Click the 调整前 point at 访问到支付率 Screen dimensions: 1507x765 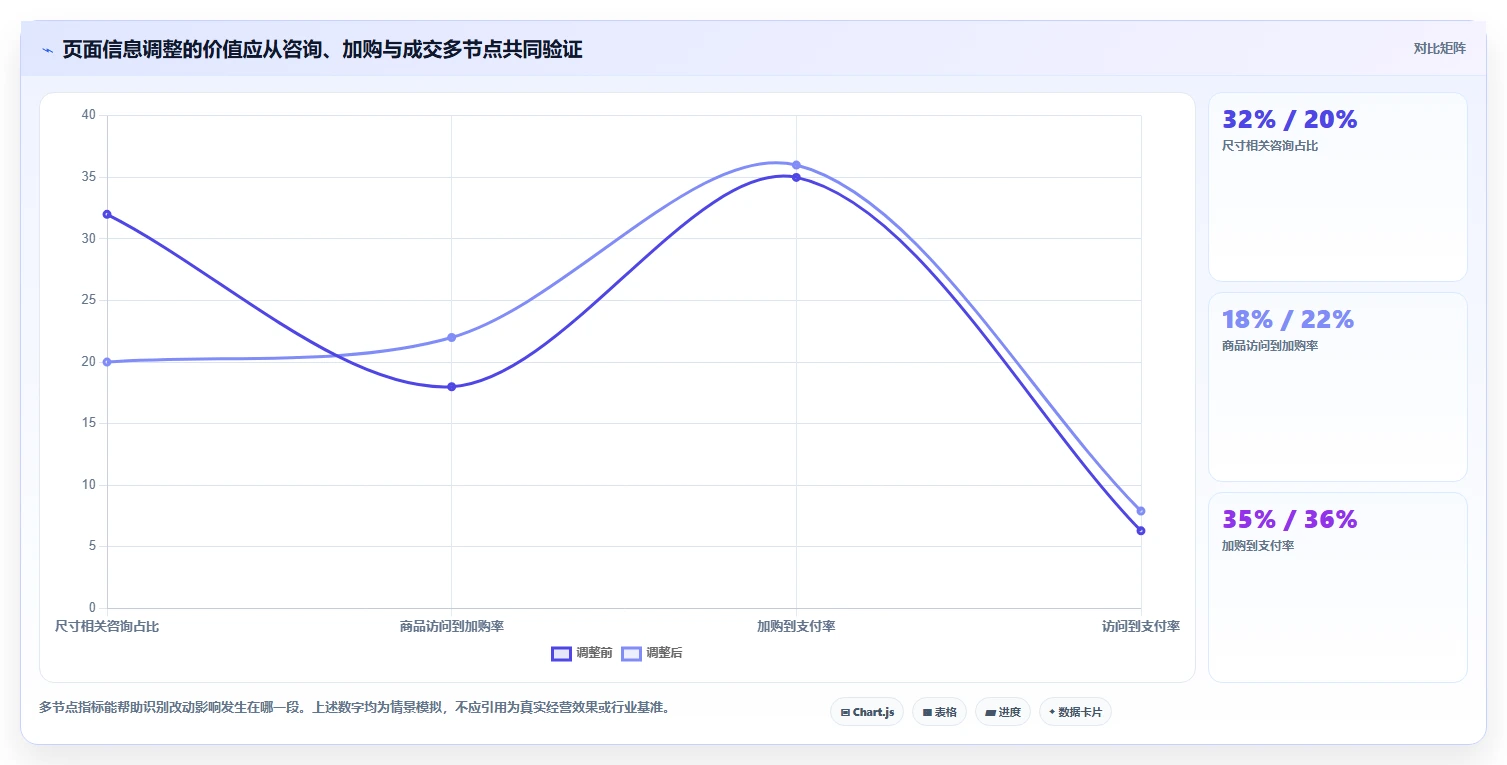click(1141, 531)
